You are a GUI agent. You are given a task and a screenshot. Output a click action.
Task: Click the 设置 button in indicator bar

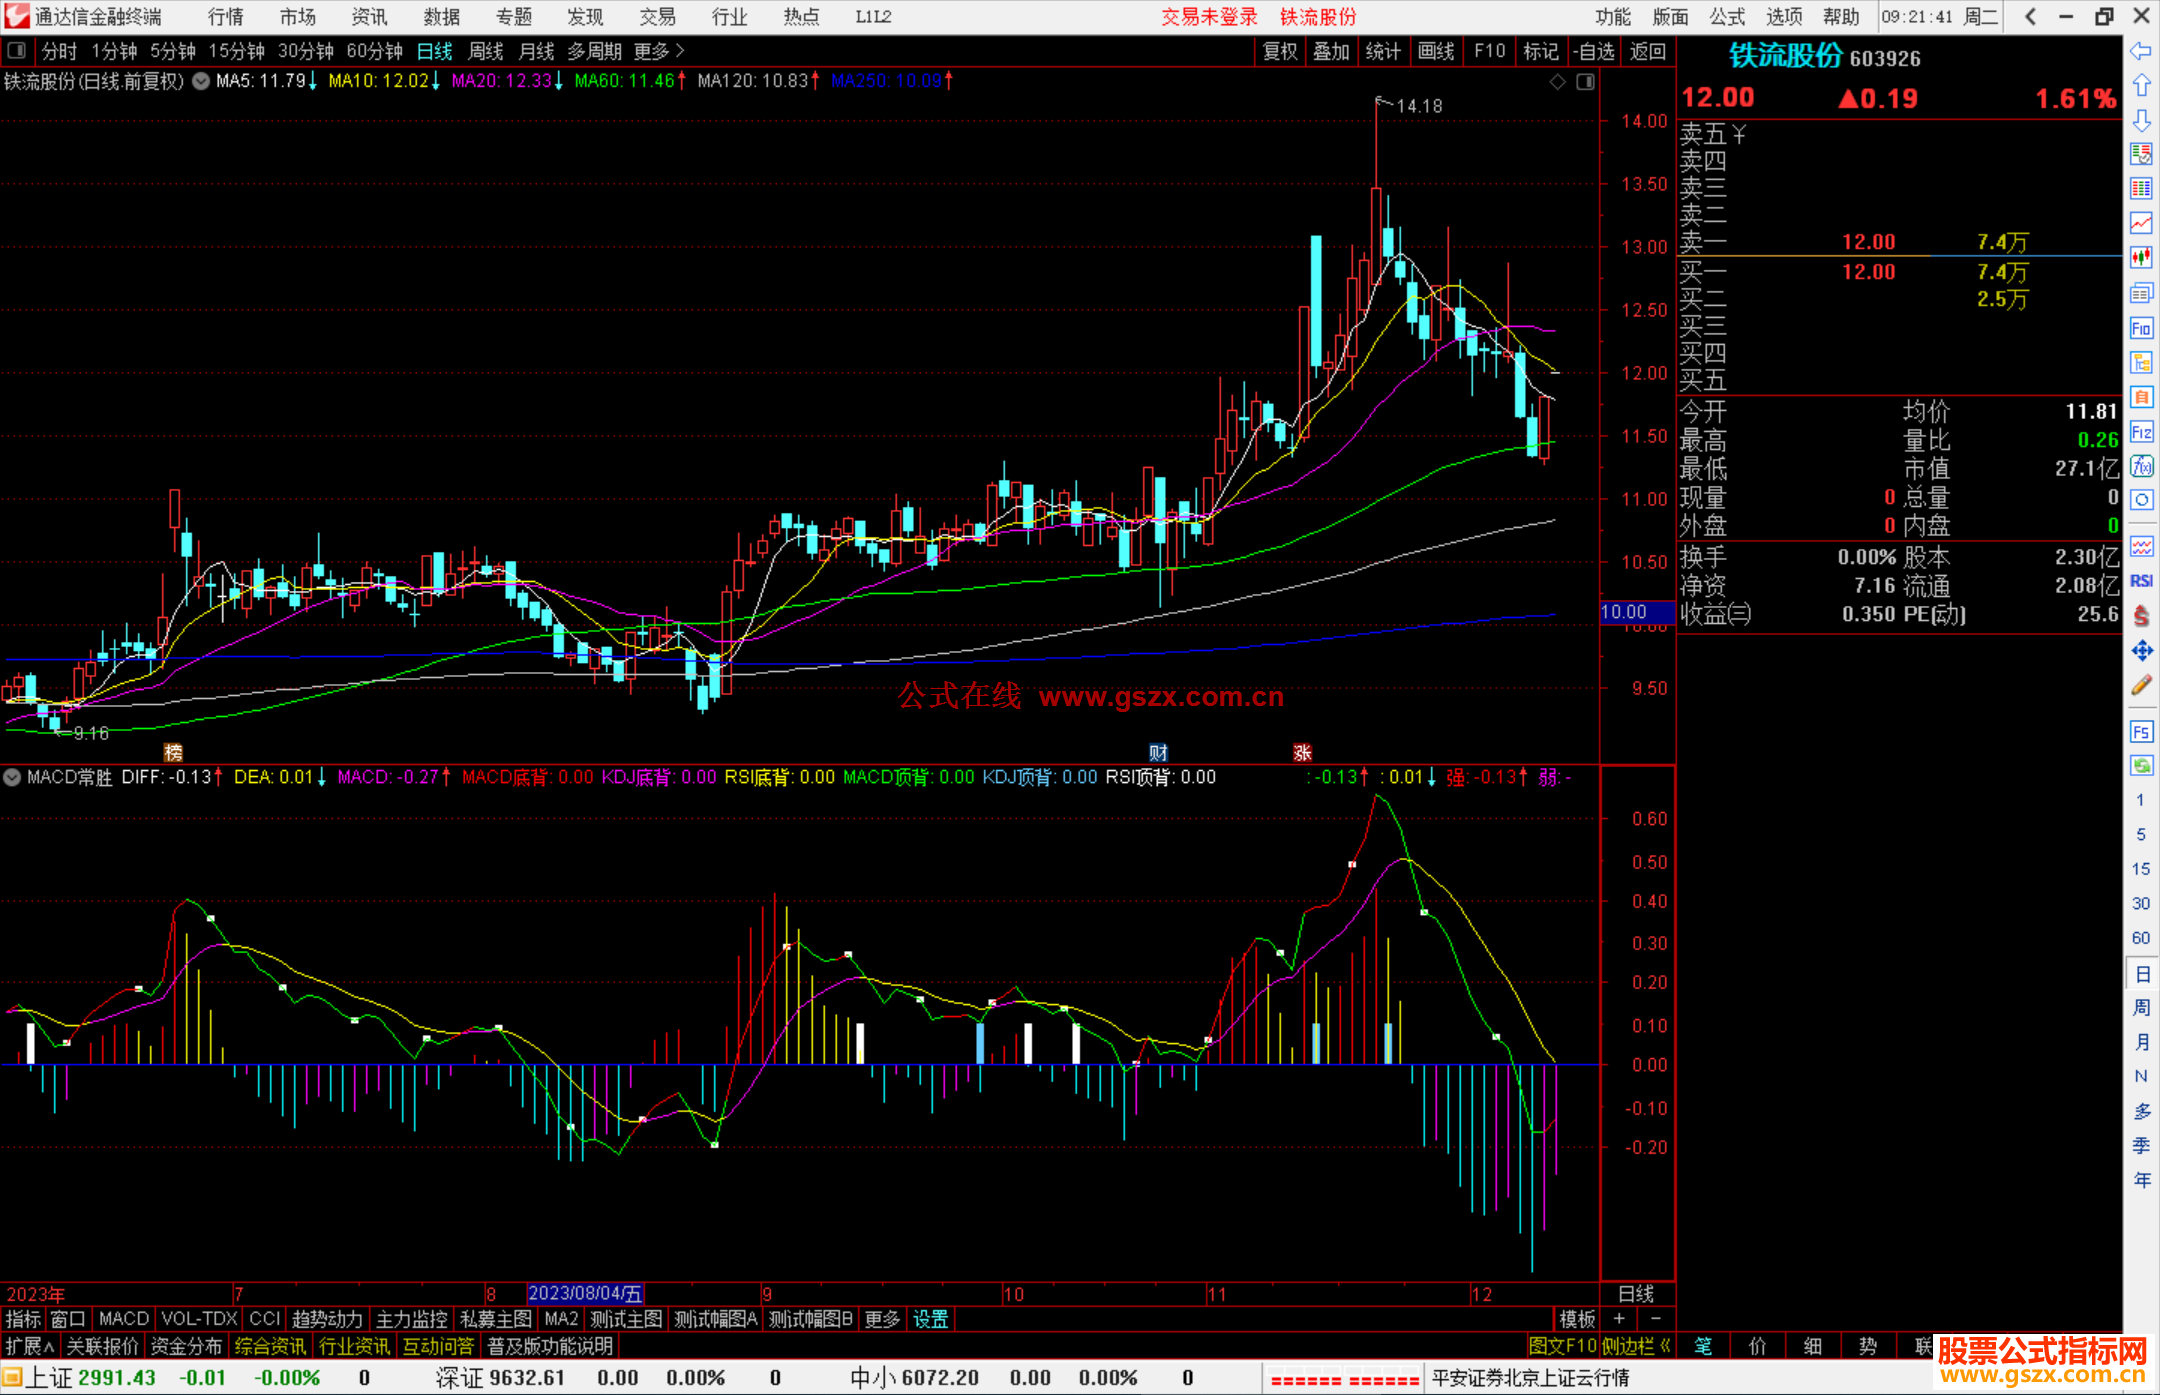(930, 1319)
